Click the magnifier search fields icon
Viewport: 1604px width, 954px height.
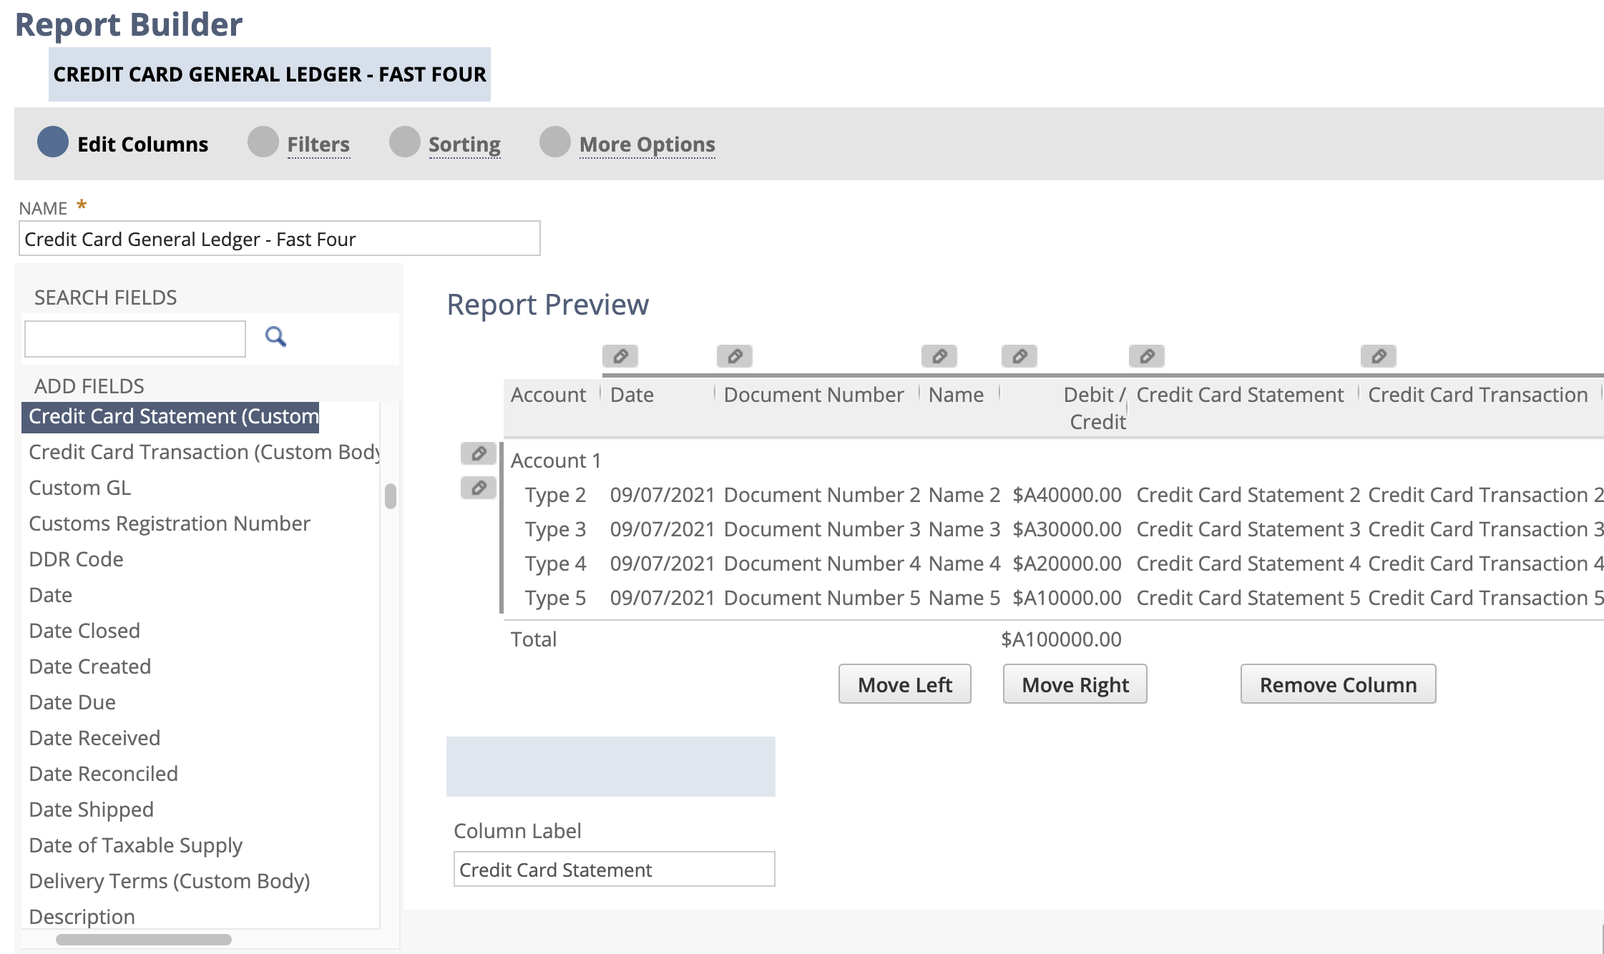275,337
